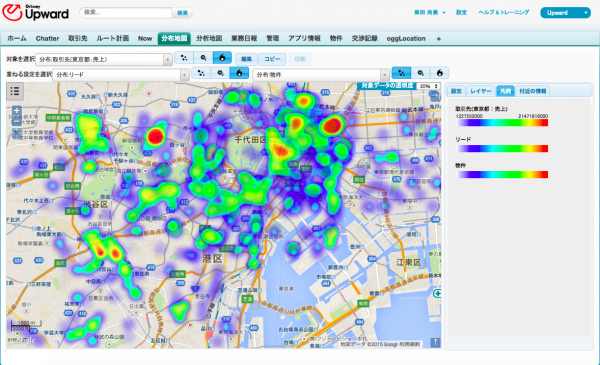
Task: Click the 利用規約 link on map
Action: click(x=410, y=344)
